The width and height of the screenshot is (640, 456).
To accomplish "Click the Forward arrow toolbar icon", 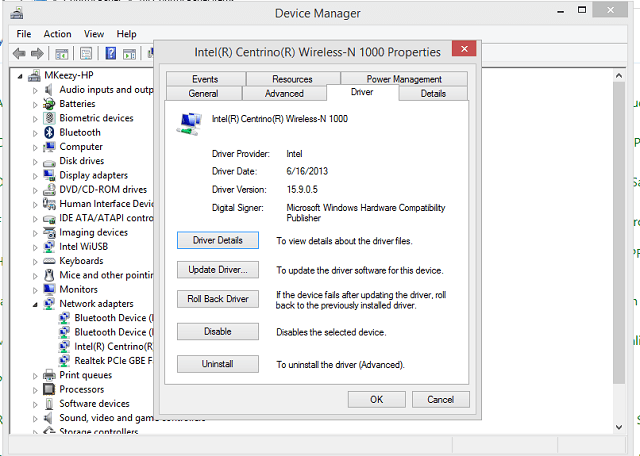I will click(x=37, y=53).
